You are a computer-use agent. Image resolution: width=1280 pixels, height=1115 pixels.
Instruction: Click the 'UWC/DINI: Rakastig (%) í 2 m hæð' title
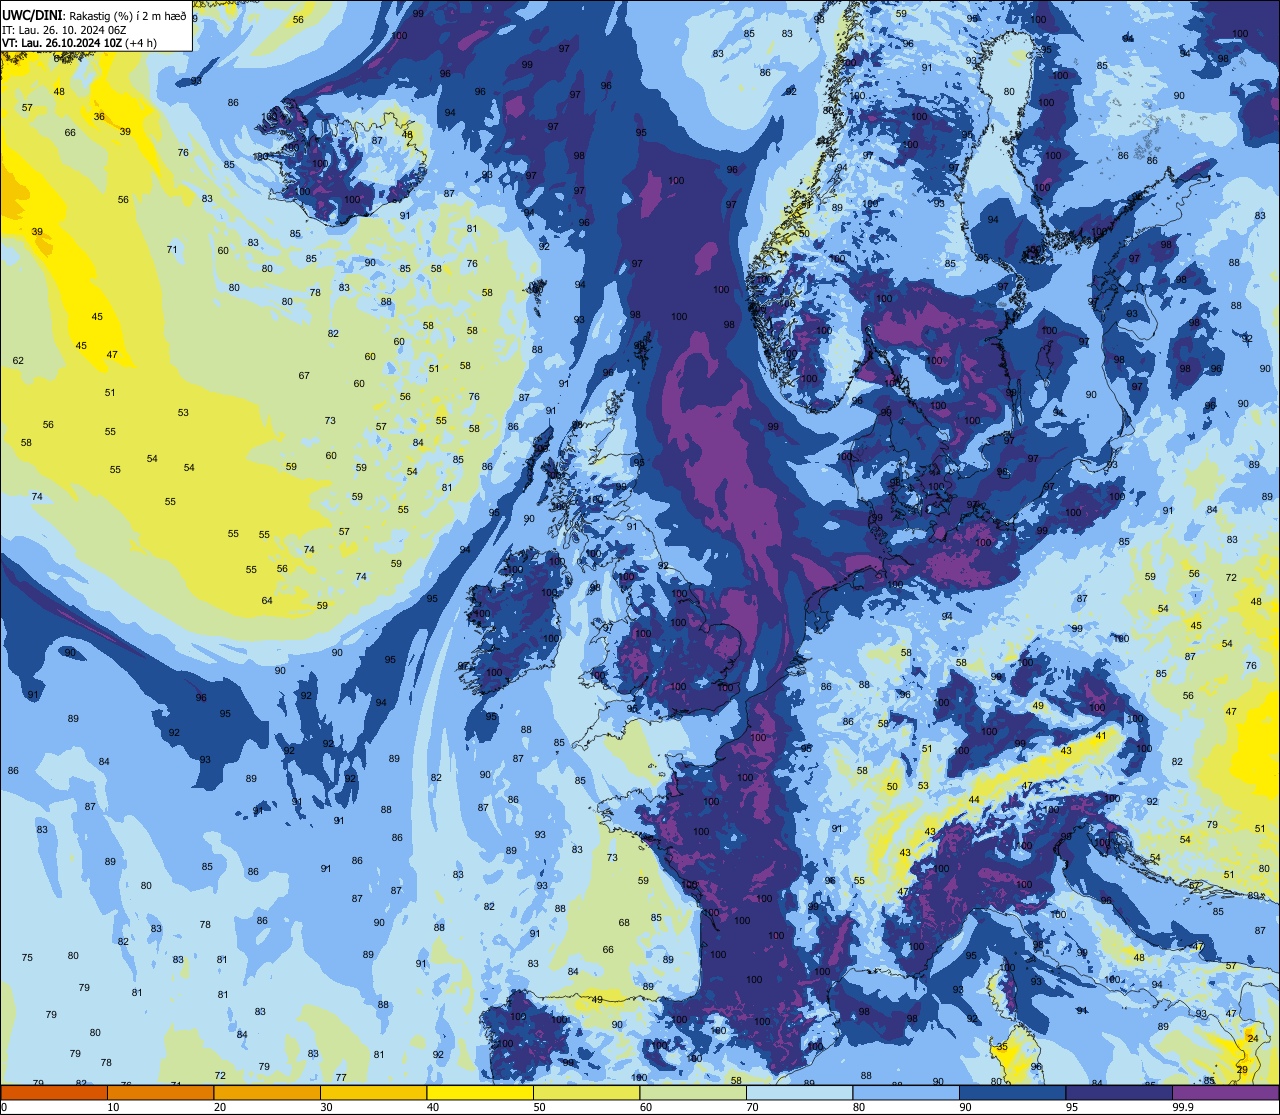pos(94,15)
